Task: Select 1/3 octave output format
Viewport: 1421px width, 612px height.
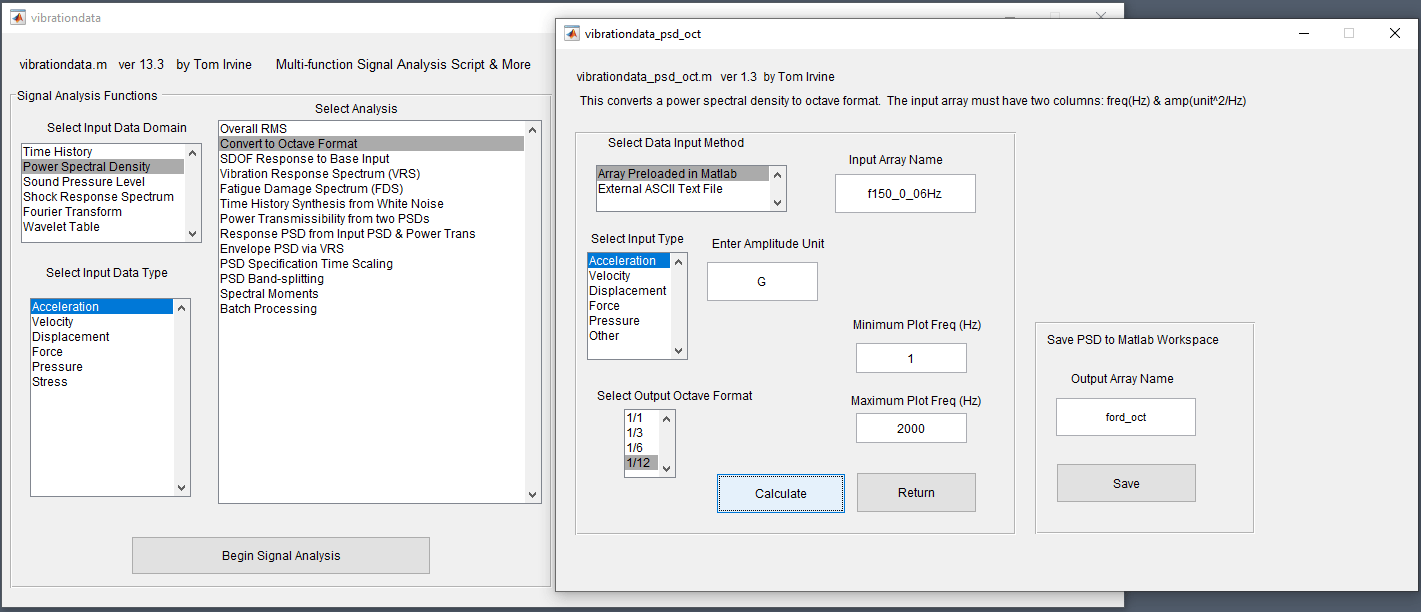Action: pyautogui.click(x=641, y=433)
